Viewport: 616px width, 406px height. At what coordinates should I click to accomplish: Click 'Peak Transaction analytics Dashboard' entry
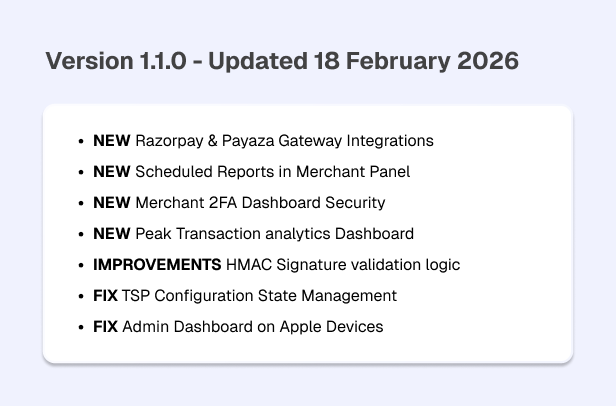tap(275, 234)
